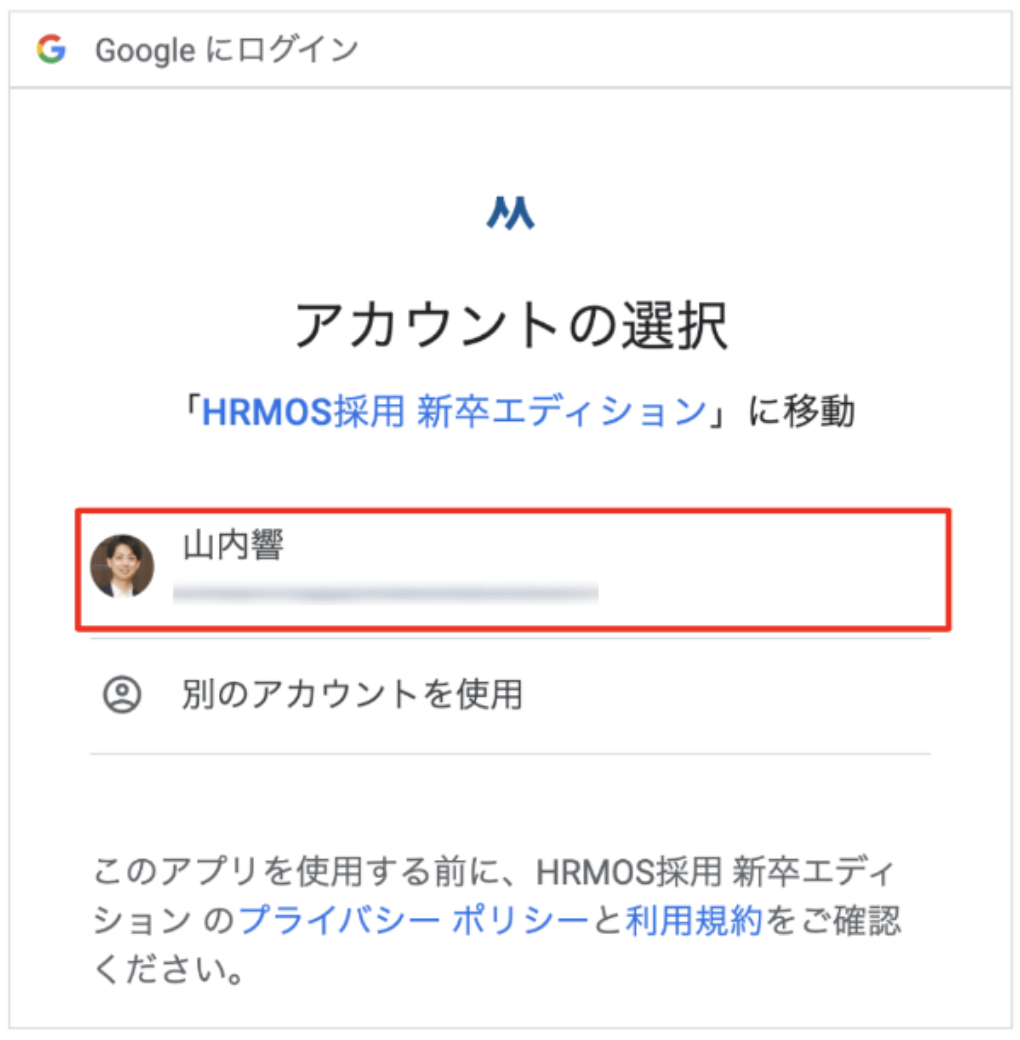Open the HRMOS採用 新卒エディション link
This screenshot has height=1040, width=1020.
(x=454, y=412)
